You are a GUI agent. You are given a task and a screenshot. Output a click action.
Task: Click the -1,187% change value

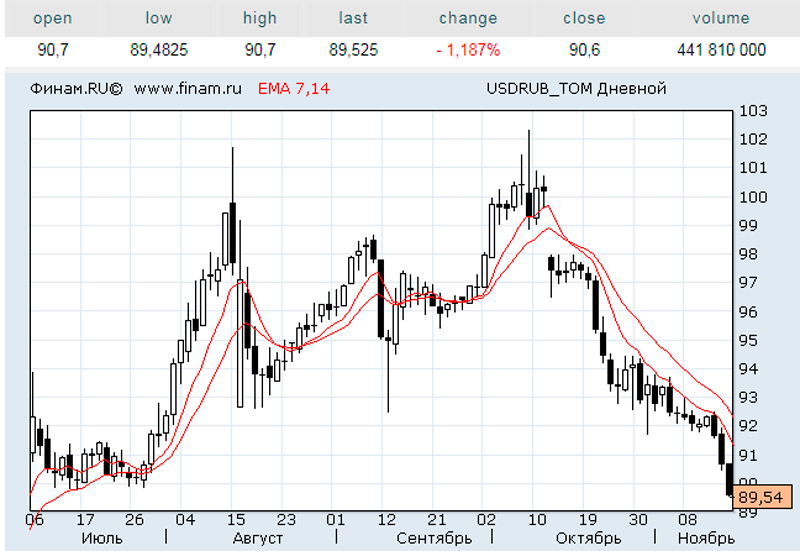[x=467, y=49]
